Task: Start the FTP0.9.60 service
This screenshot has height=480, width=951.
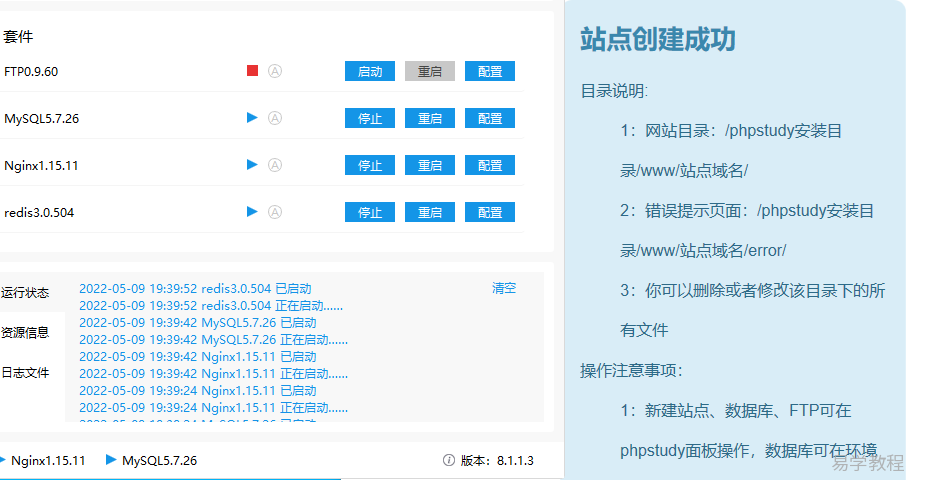Action: tap(370, 71)
